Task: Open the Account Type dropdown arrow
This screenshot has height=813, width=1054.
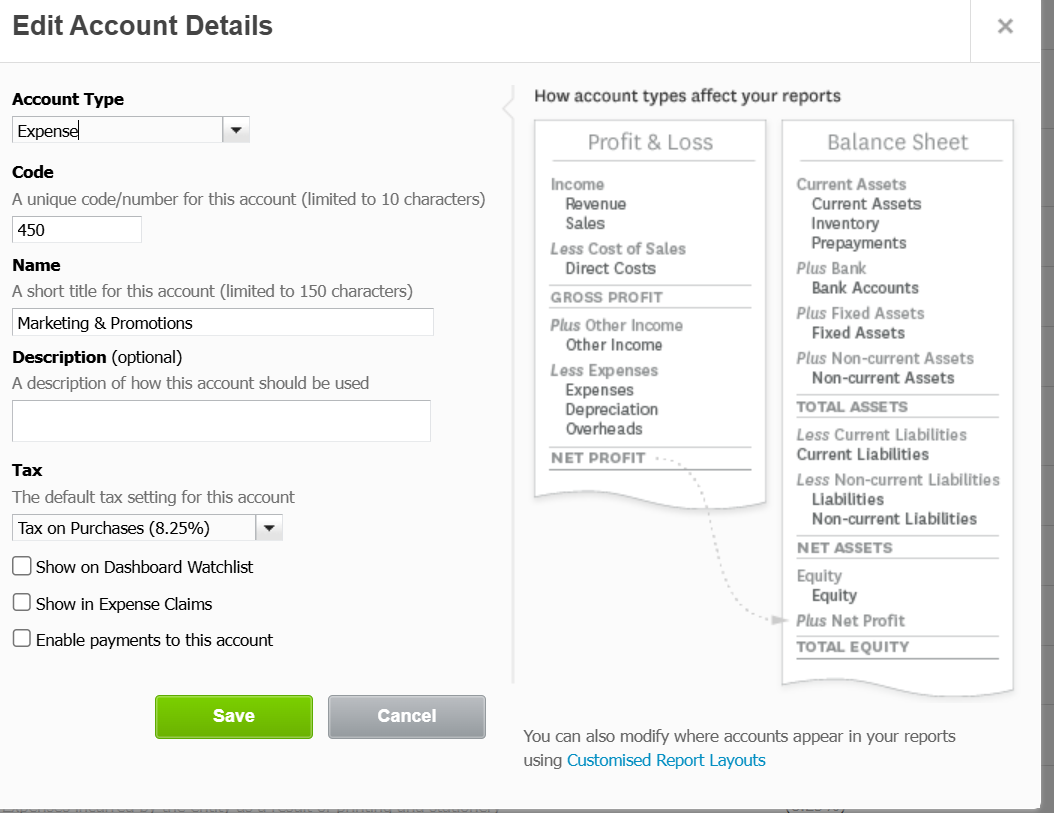Action: pyautogui.click(x=236, y=130)
